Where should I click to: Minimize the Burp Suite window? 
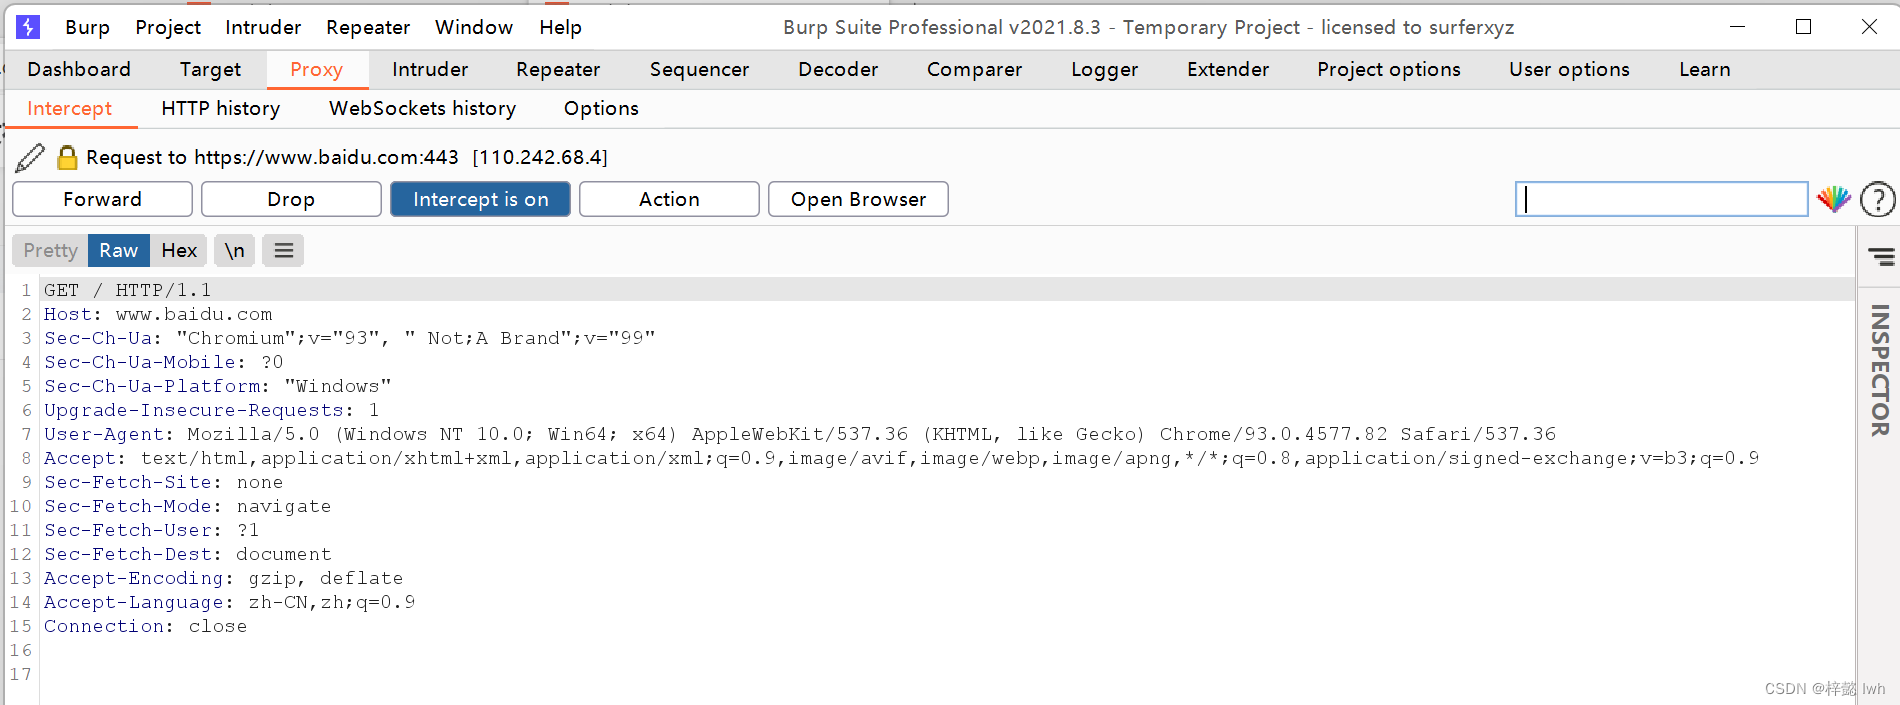(1738, 27)
